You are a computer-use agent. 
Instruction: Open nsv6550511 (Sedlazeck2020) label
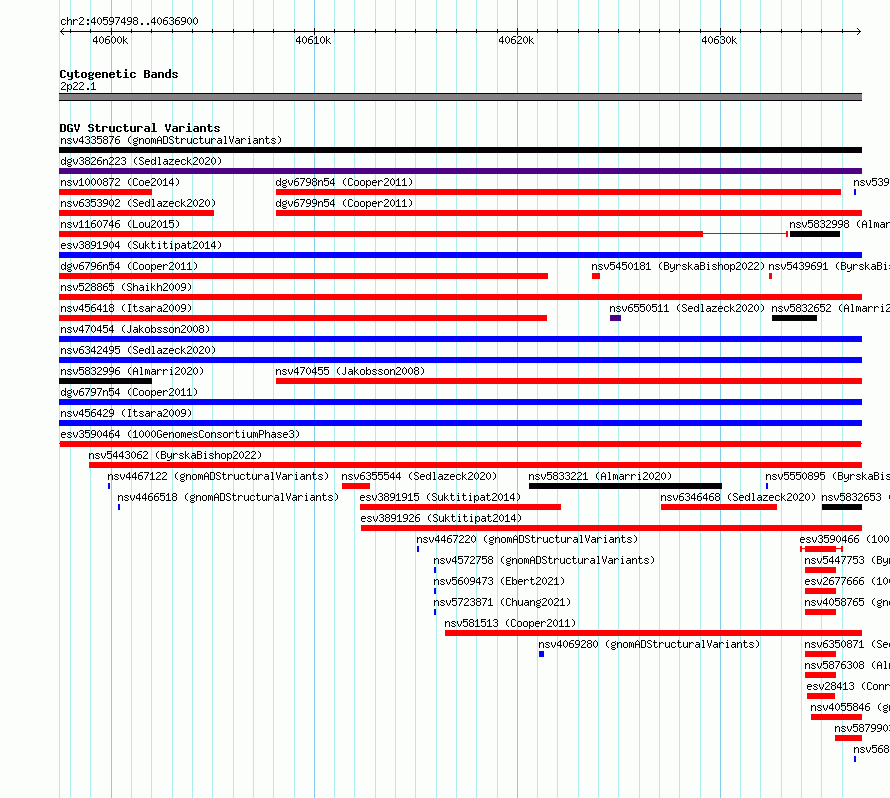pyautogui.click(x=687, y=308)
